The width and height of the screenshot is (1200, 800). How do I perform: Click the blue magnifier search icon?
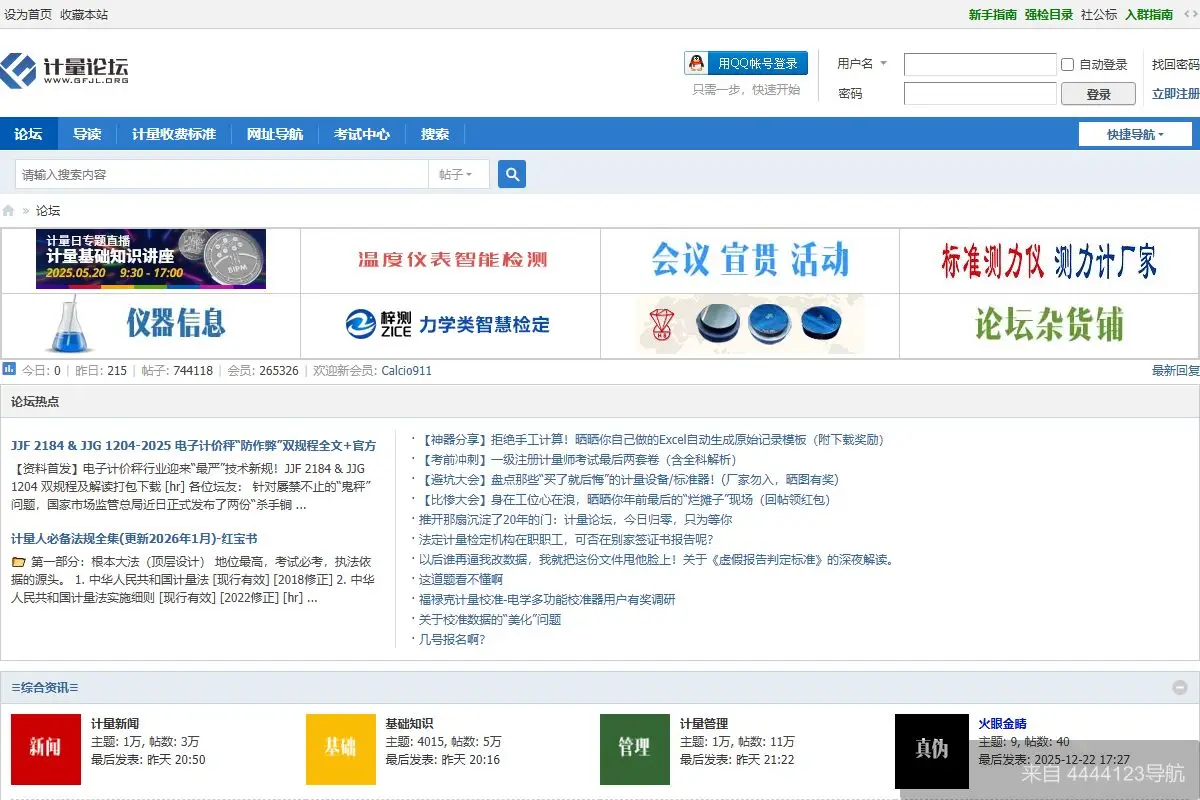[x=511, y=173]
